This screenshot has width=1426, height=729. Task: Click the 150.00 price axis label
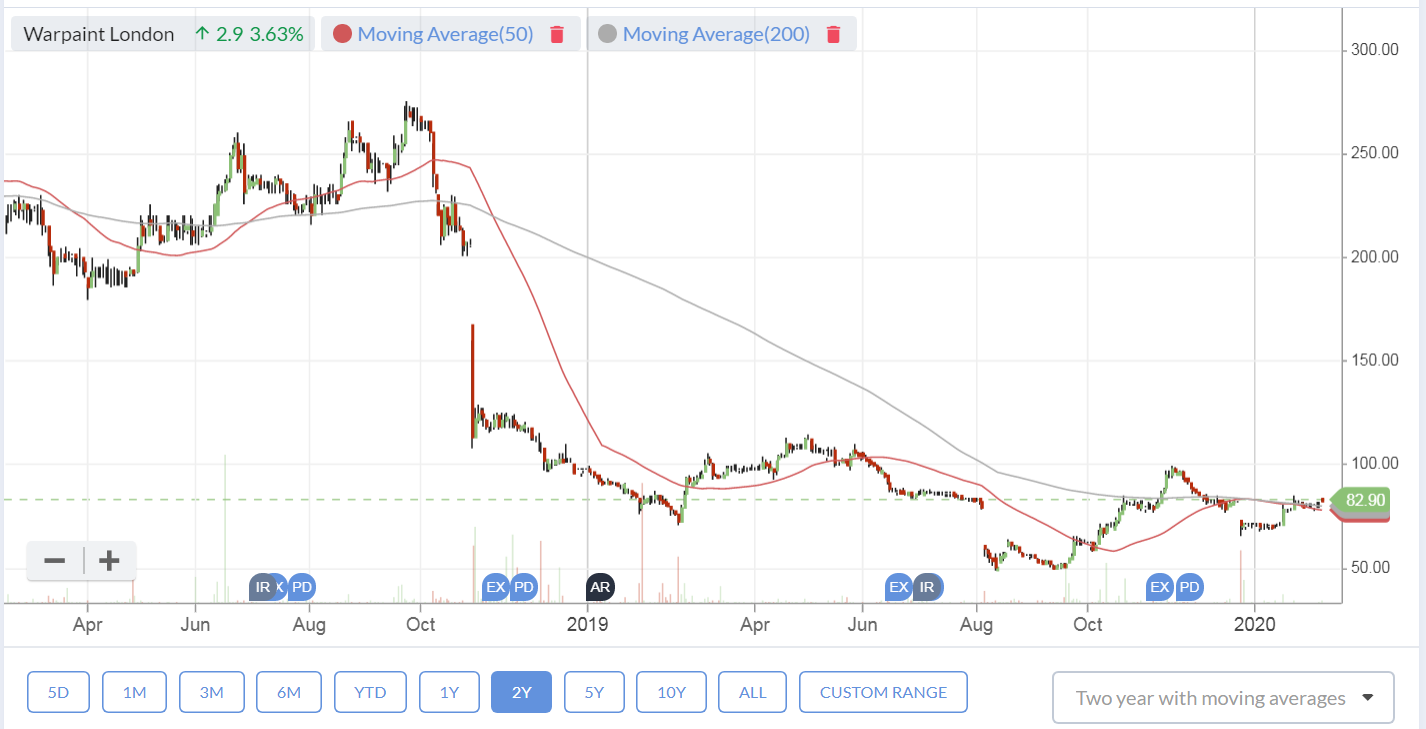(1374, 360)
